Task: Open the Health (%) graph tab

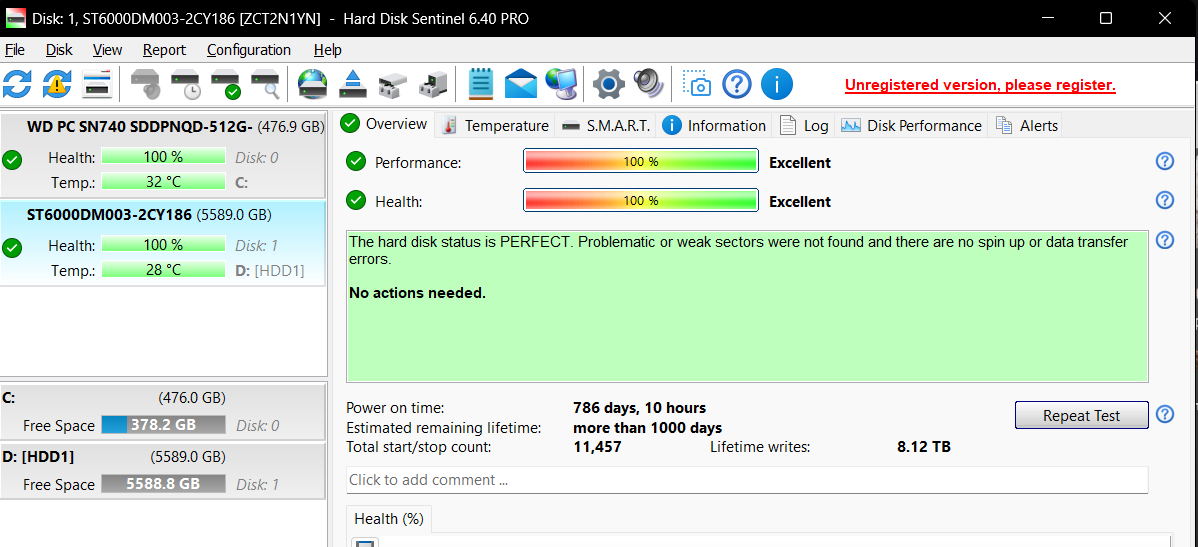Action: coord(389,519)
